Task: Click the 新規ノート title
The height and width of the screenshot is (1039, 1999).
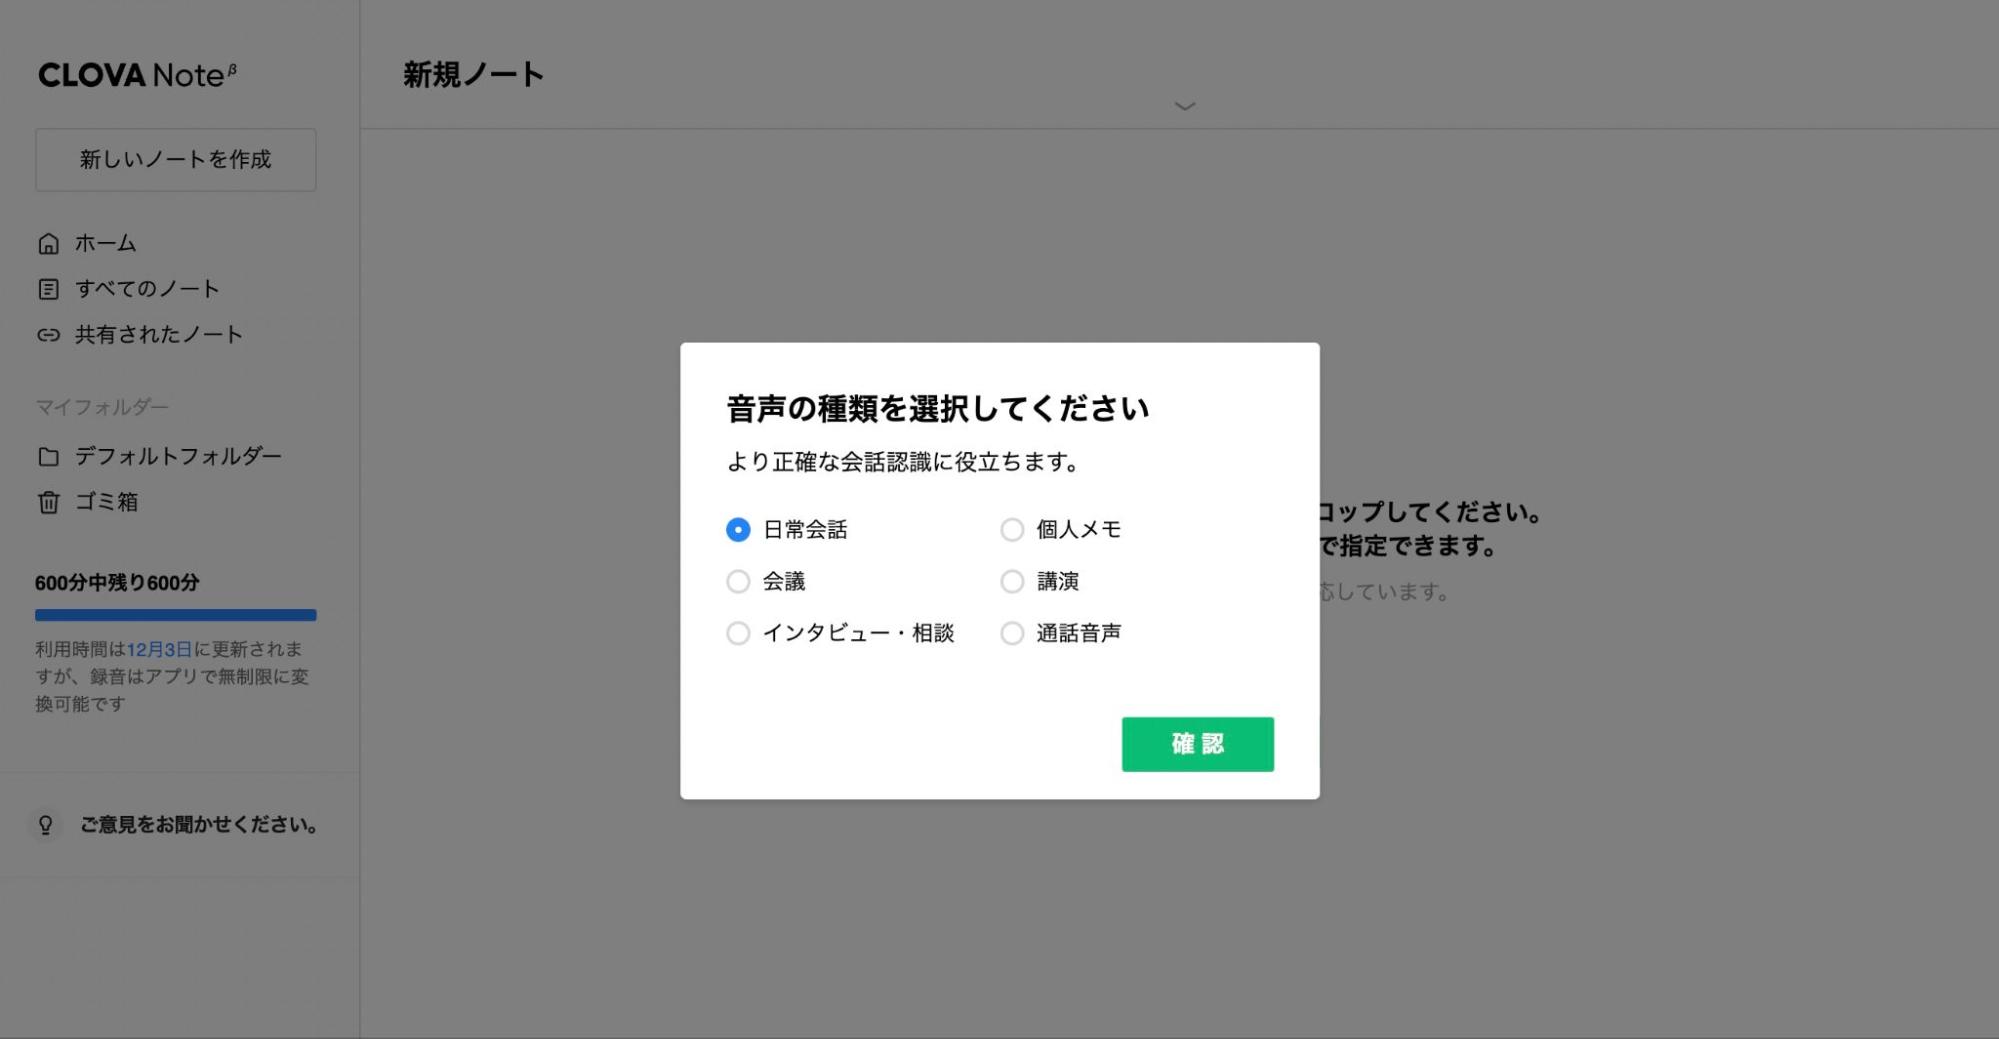Action: coord(473,75)
